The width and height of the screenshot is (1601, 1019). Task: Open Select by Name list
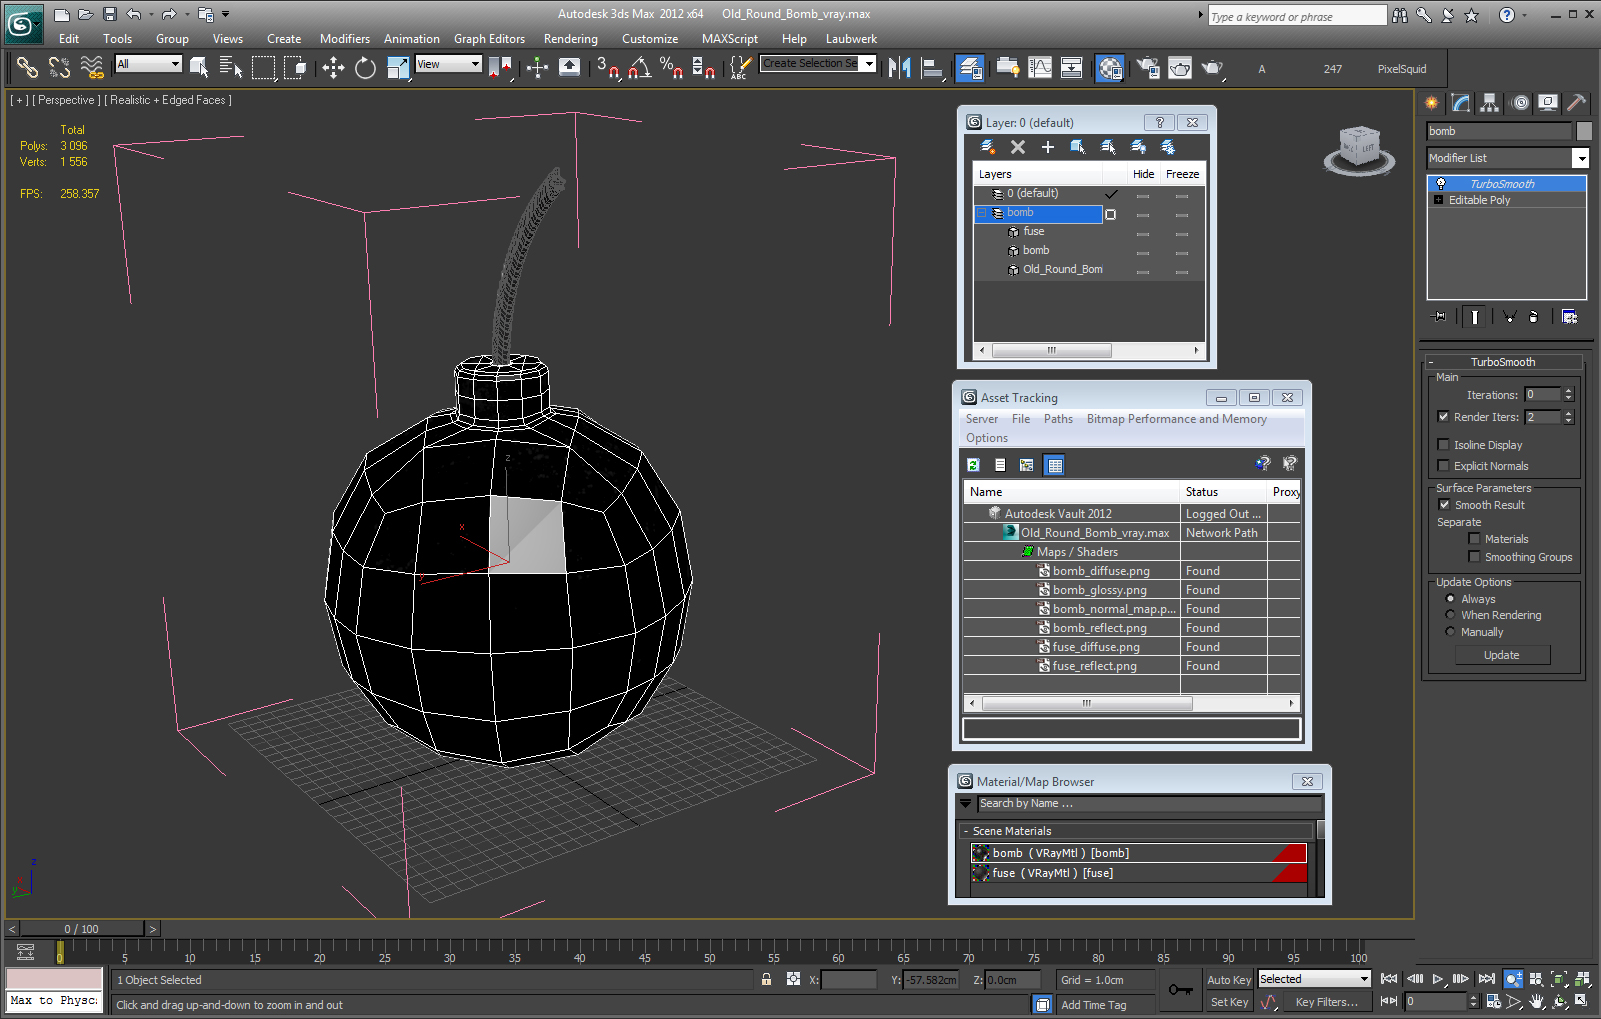pos(231,68)
